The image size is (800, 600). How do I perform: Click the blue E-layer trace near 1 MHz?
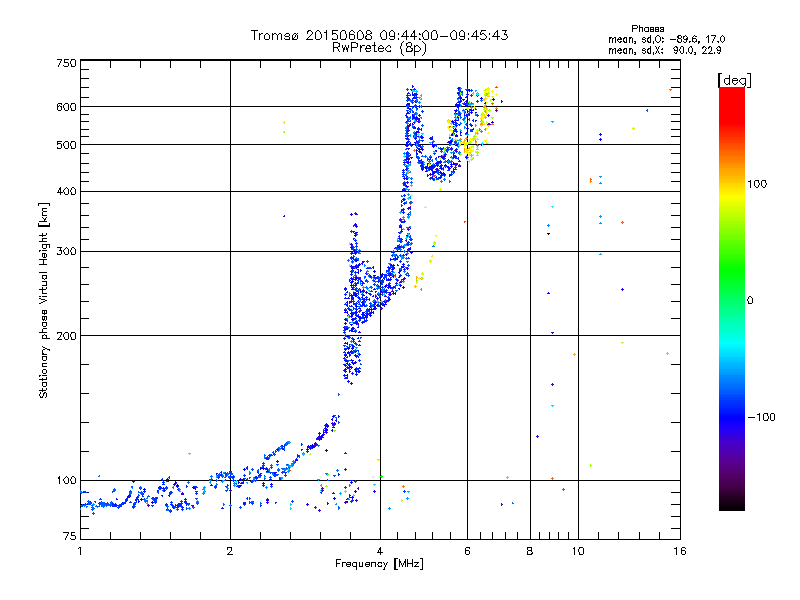tap(102, 504)
